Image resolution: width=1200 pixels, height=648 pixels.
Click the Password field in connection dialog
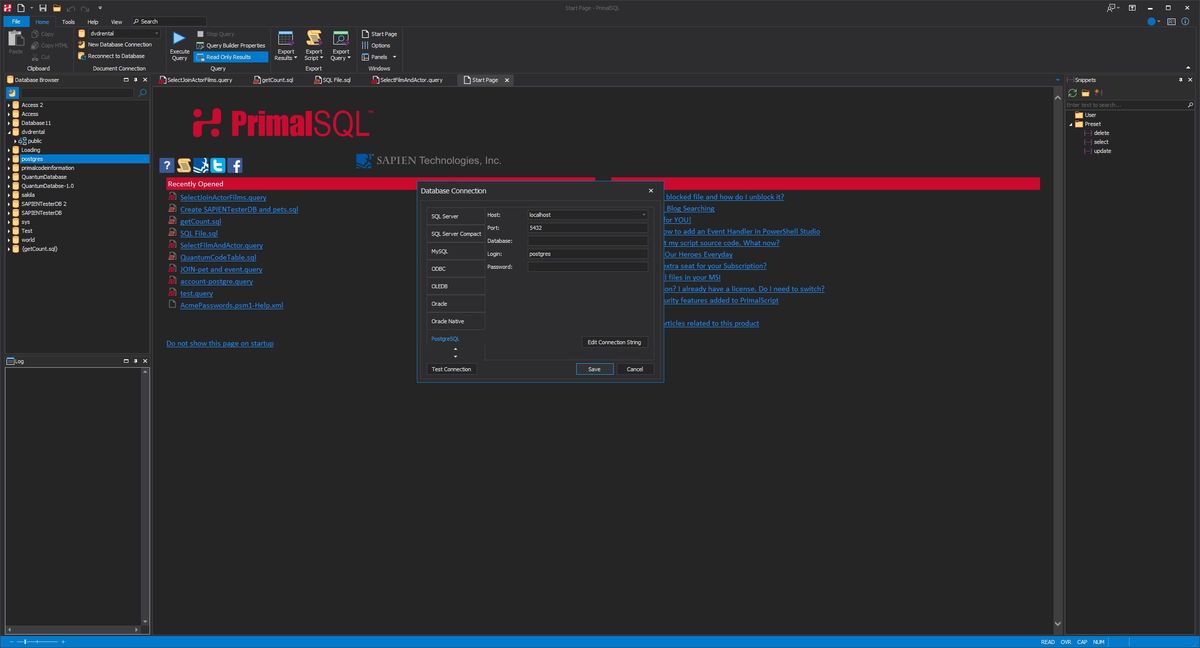click(587, 267)
